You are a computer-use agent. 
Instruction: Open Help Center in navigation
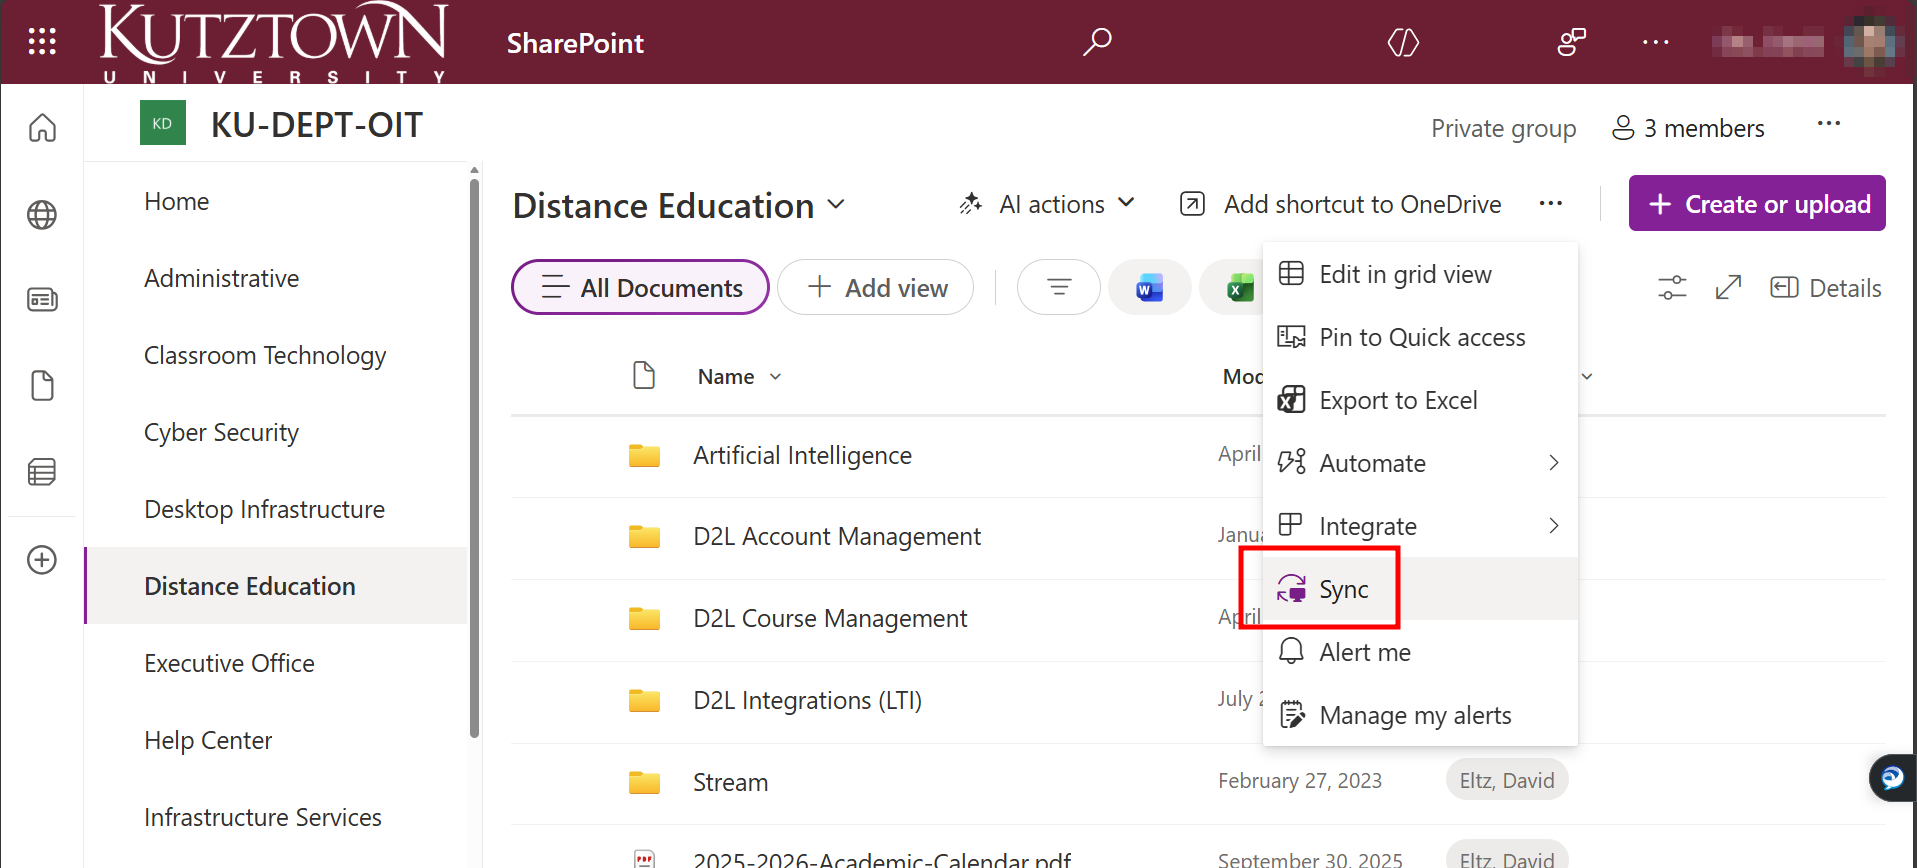click(x=208, y=740)
